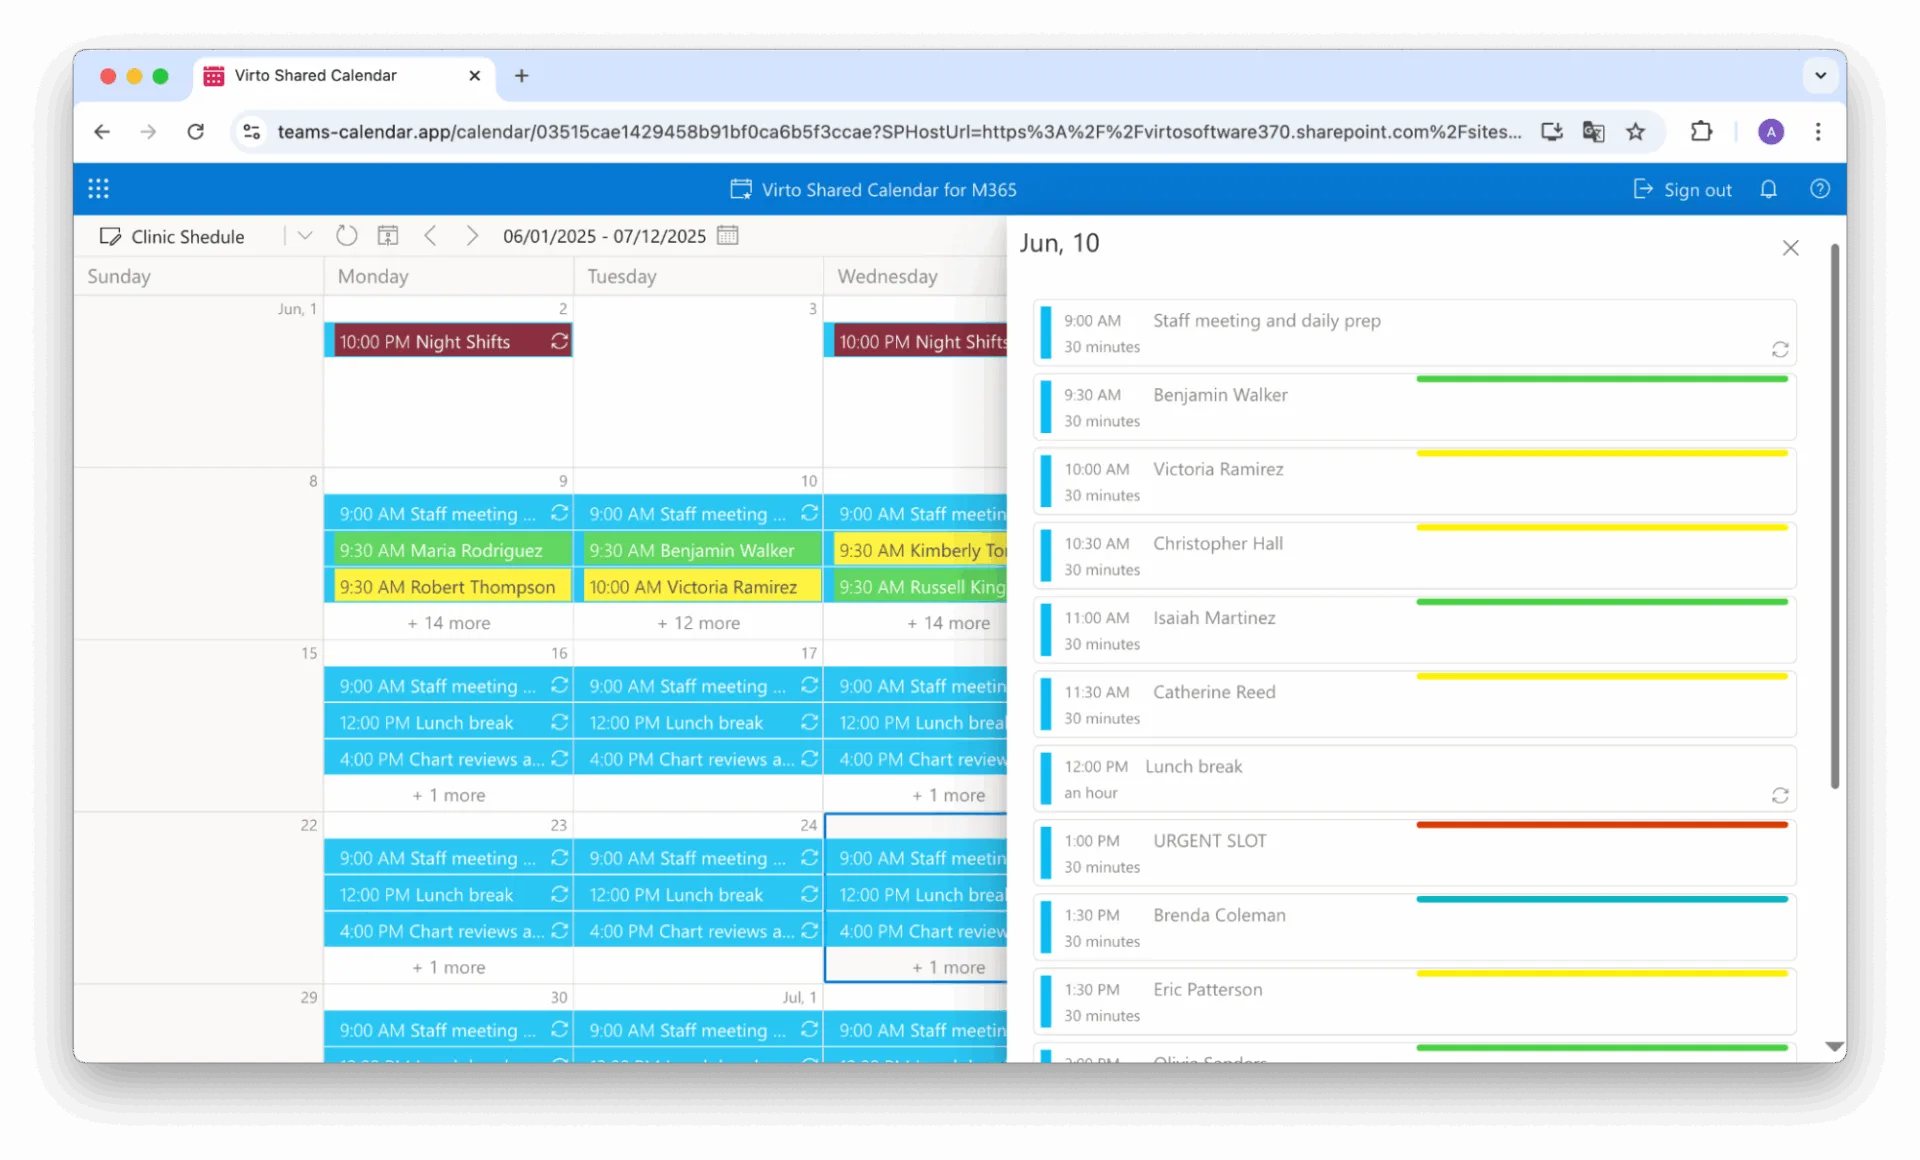Bookmark page with star icon

(x=1635, y=132)
